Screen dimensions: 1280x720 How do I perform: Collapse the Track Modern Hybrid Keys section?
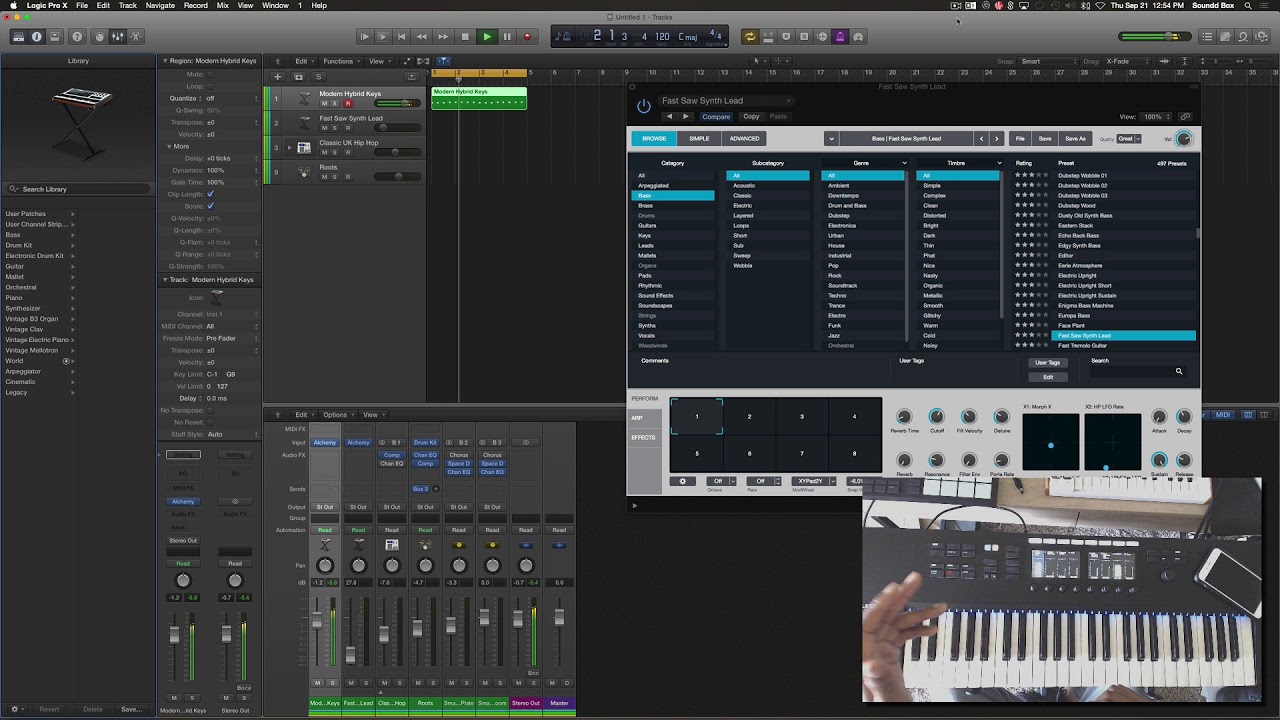tap(165, 280)
